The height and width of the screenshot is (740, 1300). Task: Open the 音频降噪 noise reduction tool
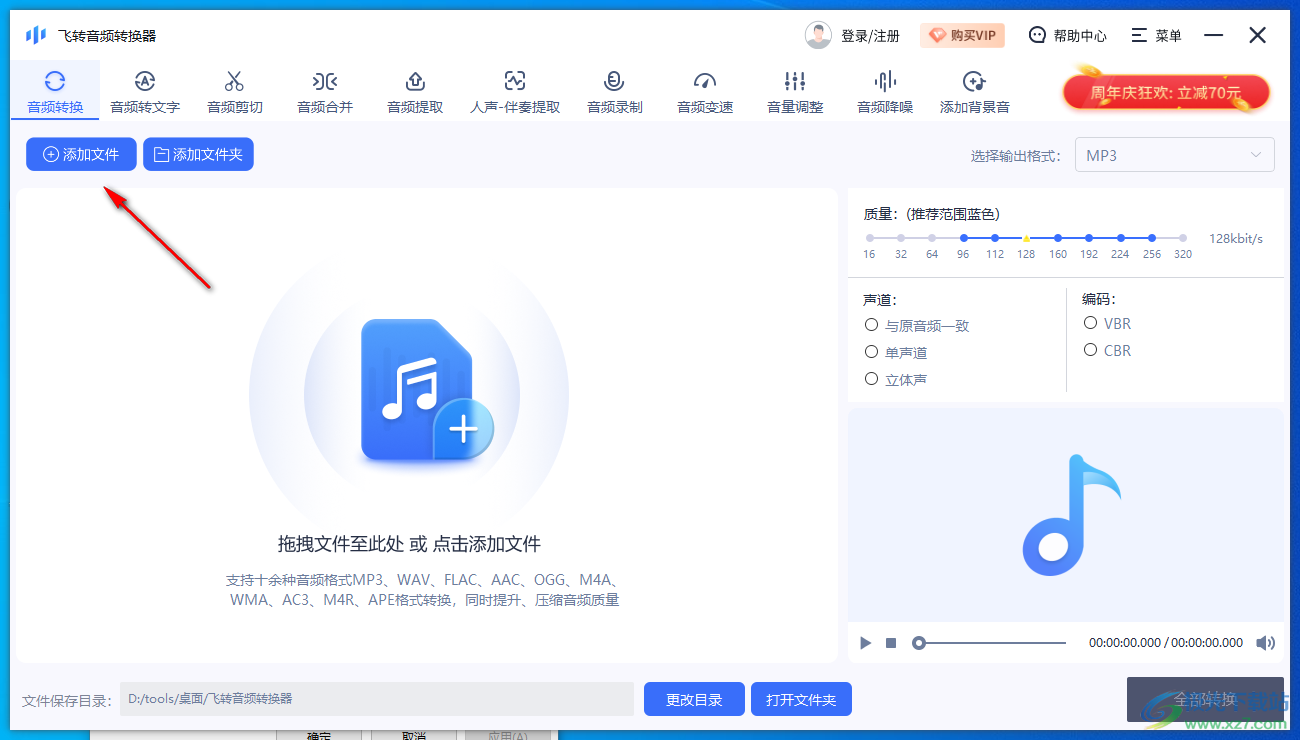[x=884, y=90]
